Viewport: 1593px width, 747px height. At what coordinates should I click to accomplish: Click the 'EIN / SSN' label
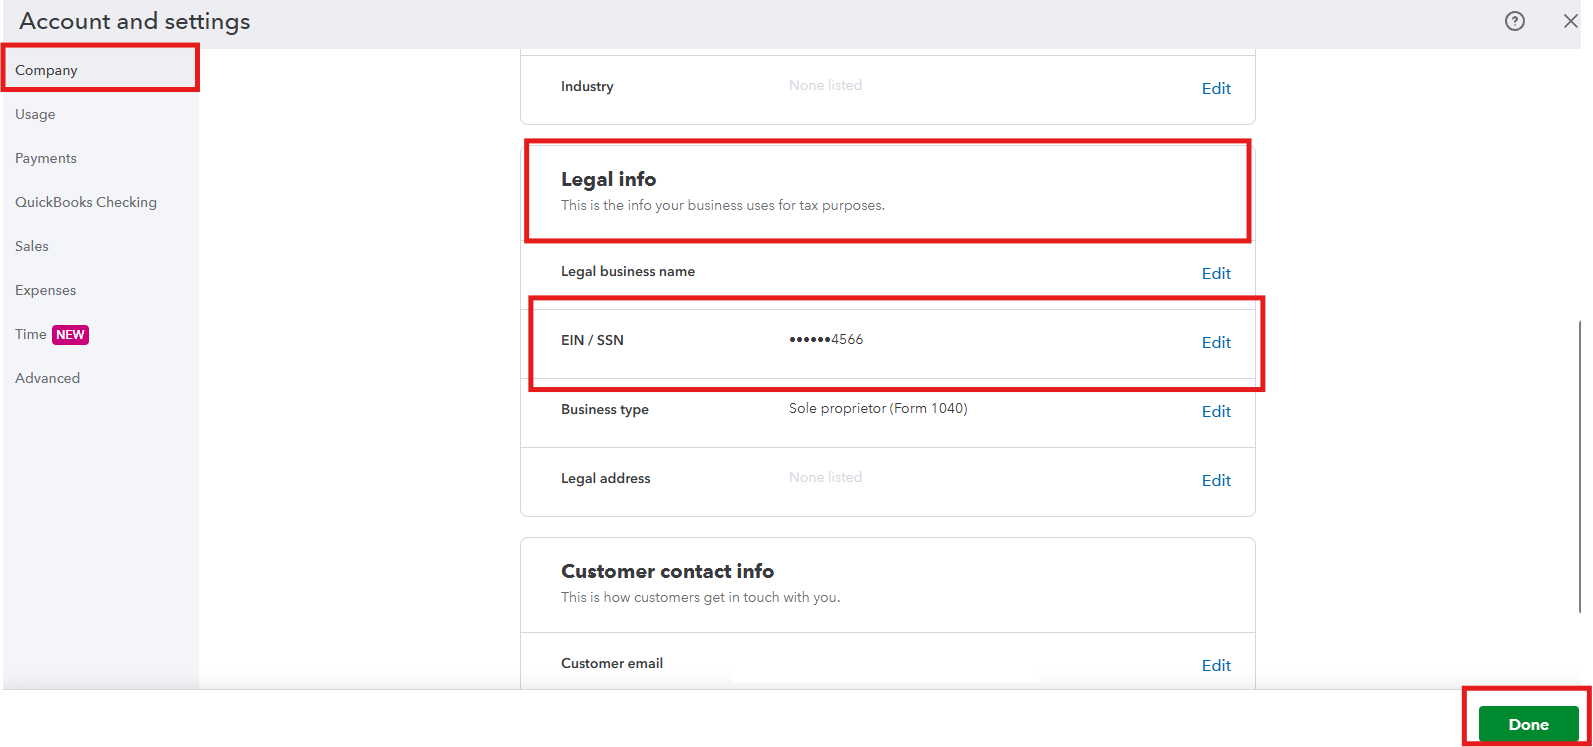coord(592,340)
